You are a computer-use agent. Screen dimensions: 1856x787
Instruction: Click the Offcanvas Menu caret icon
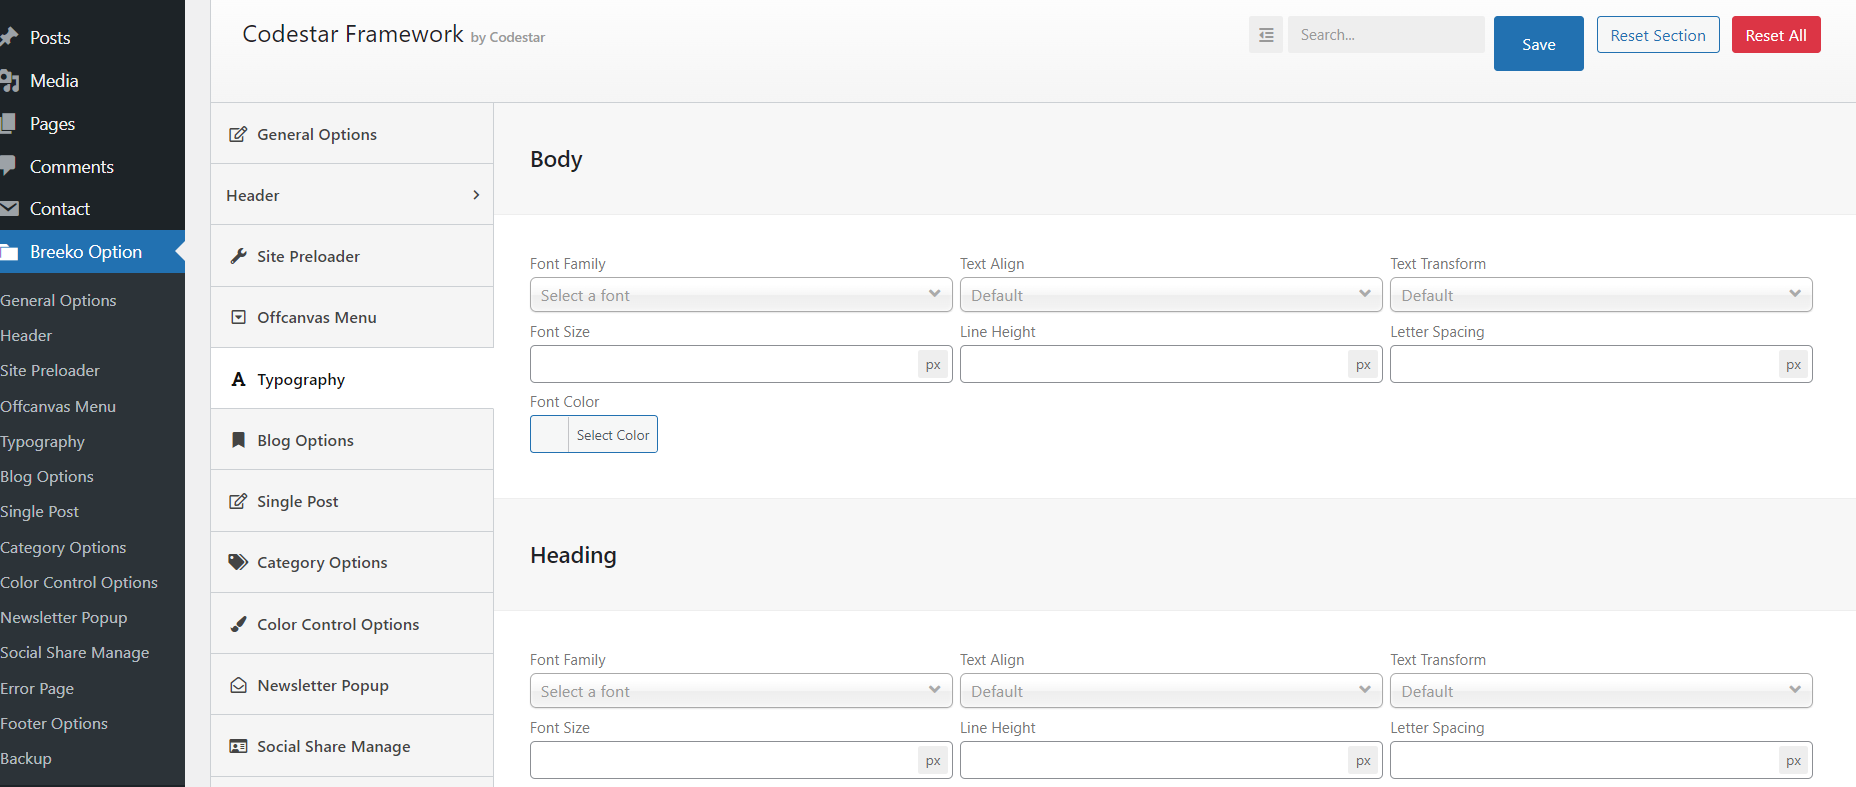238,317
